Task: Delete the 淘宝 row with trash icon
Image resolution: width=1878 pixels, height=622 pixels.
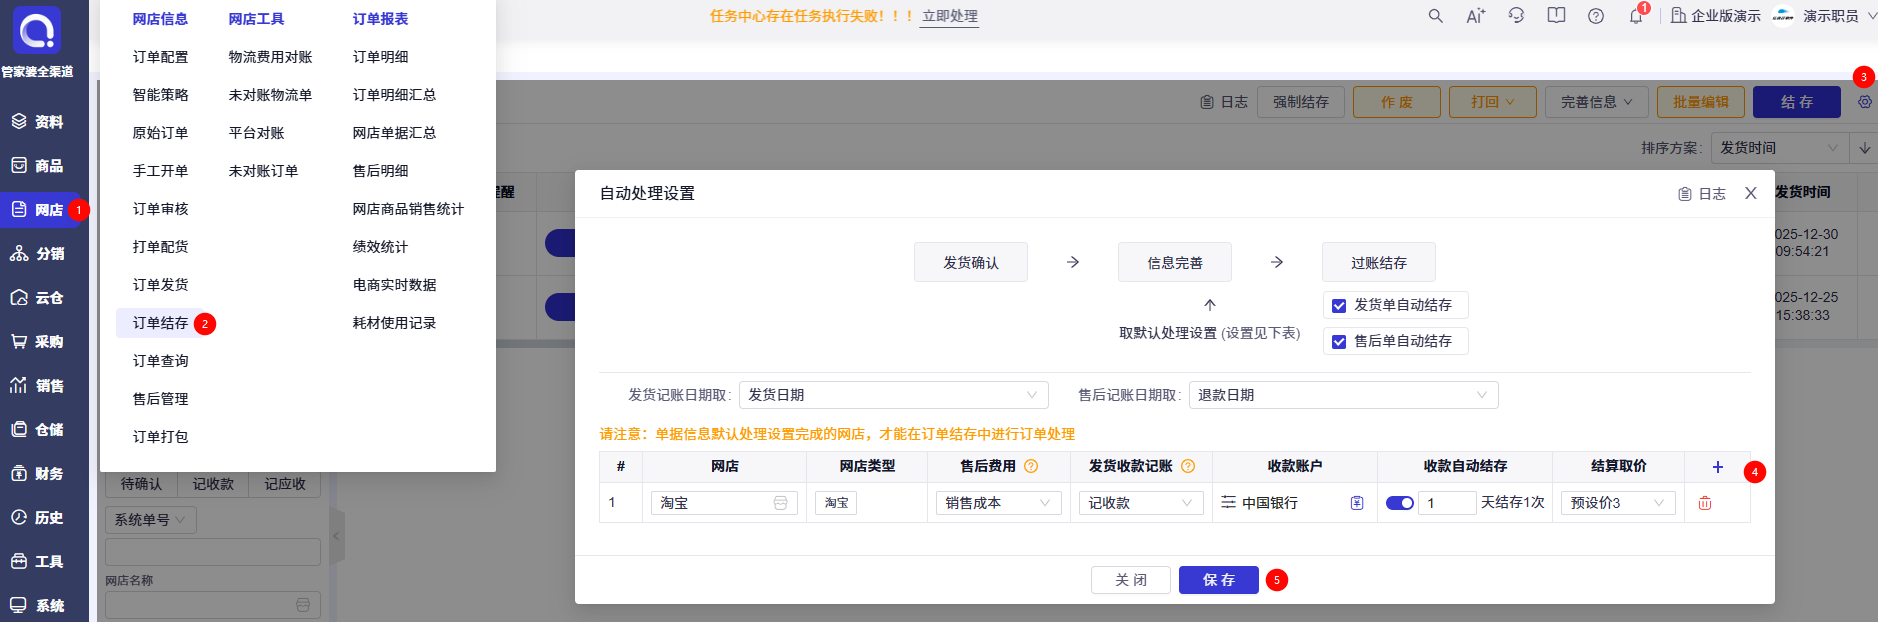Action: [x=1705, y=503]
